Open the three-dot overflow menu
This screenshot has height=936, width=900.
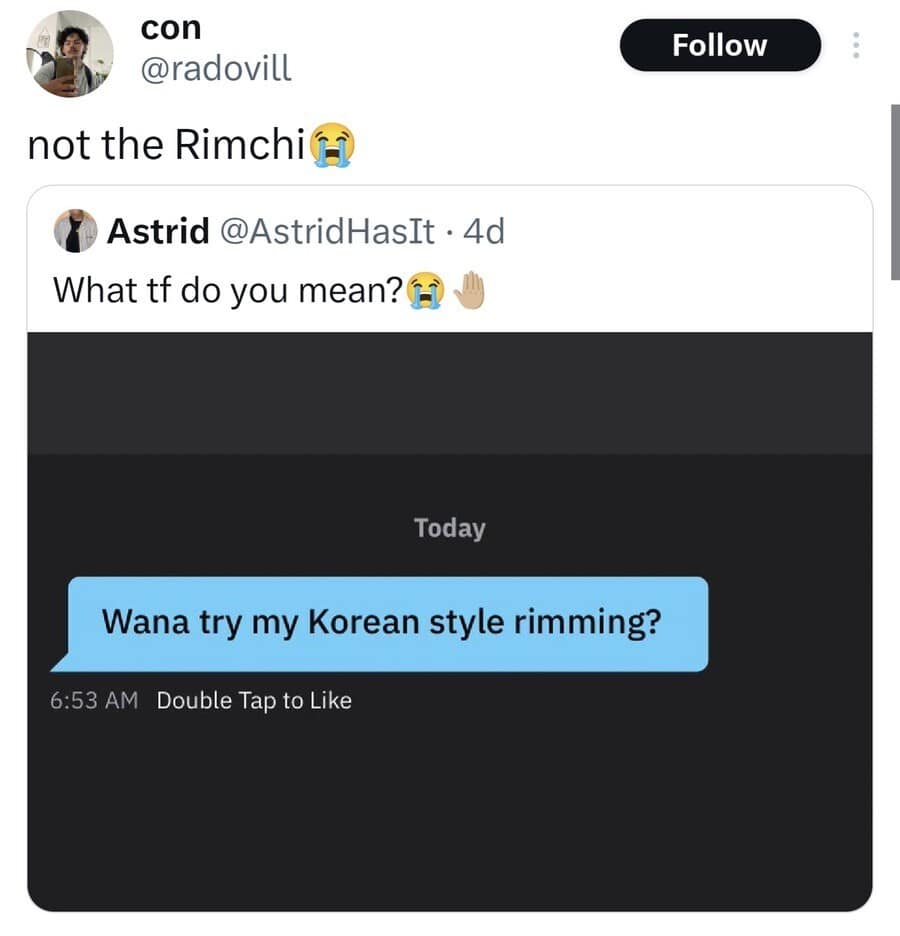(856, 45)
